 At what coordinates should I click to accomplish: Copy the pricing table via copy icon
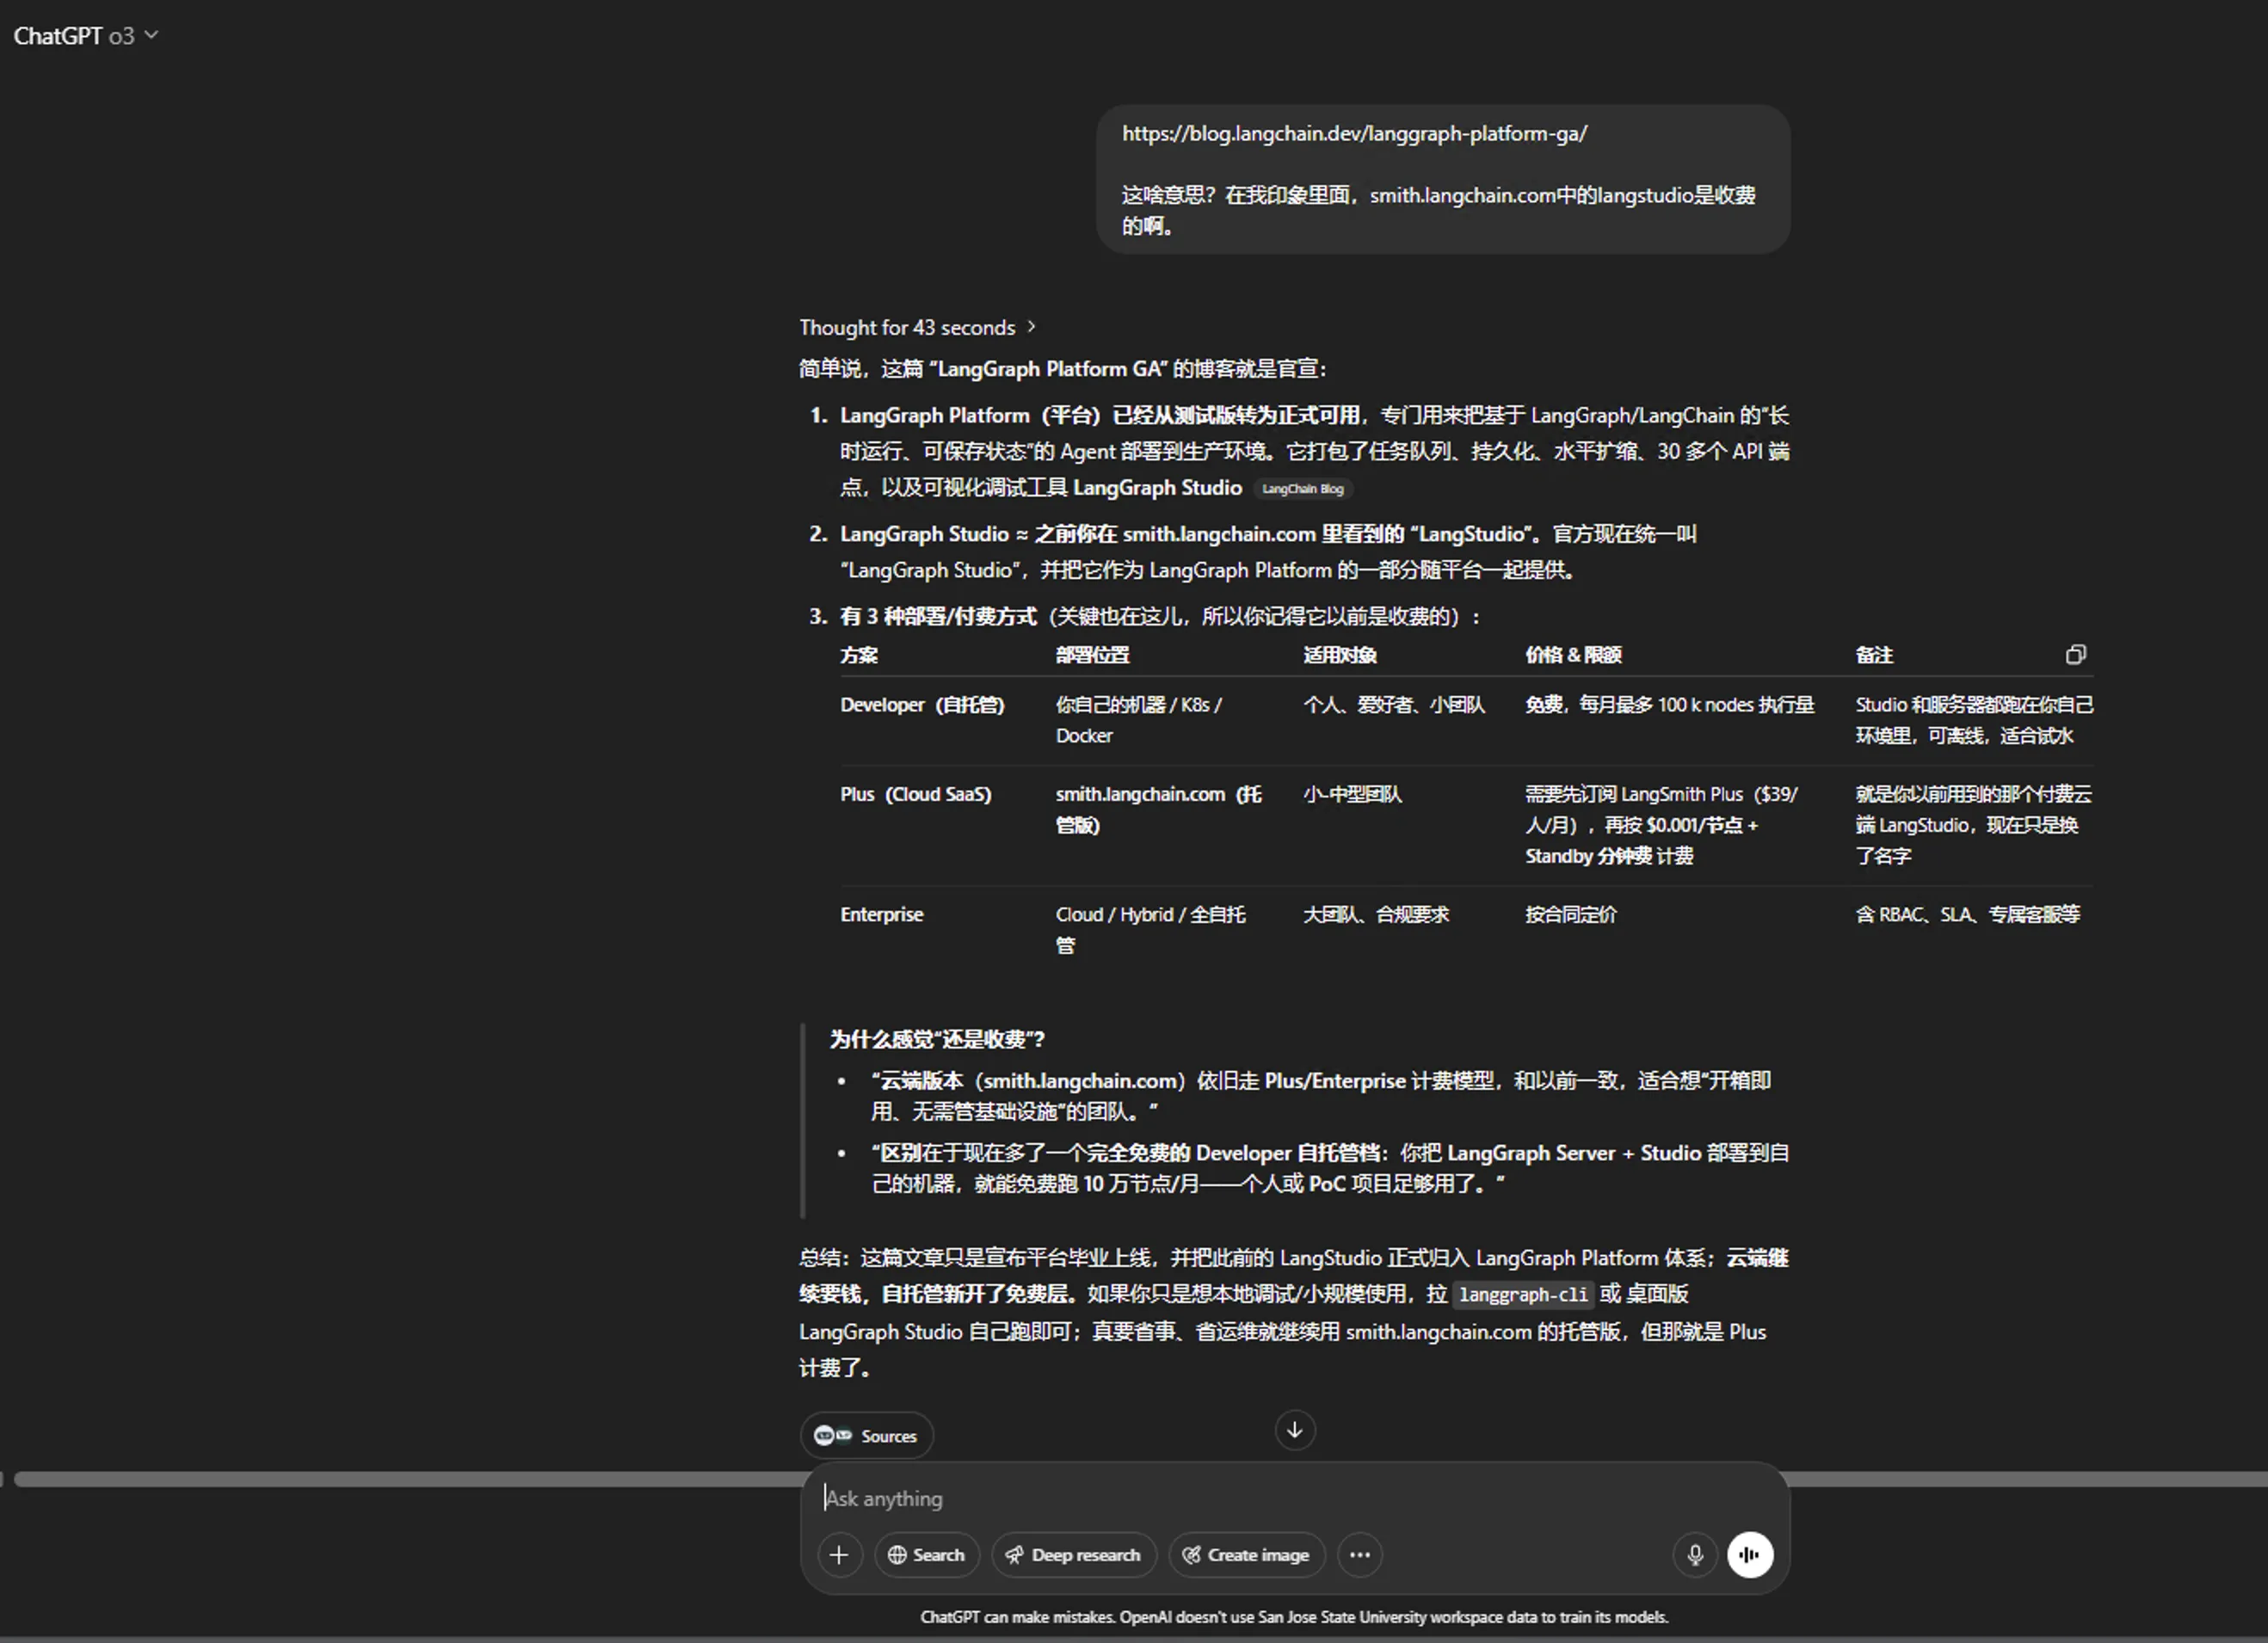click(x=2076, y=655)
